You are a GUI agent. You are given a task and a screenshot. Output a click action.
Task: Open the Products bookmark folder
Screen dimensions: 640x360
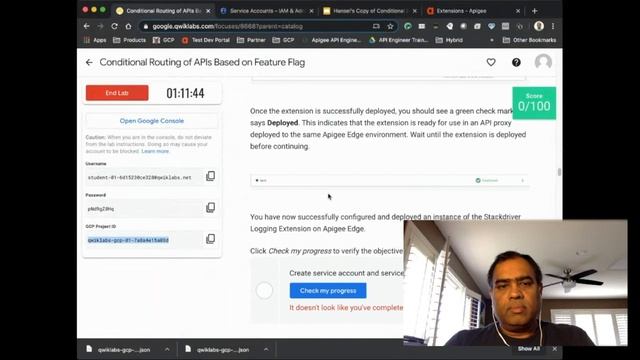point(129,40)
